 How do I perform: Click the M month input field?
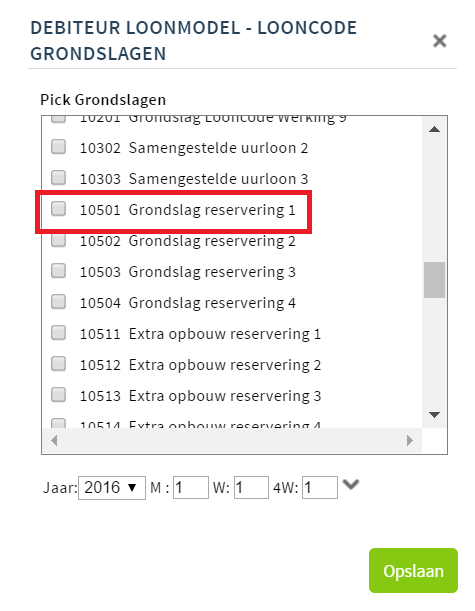191,487
